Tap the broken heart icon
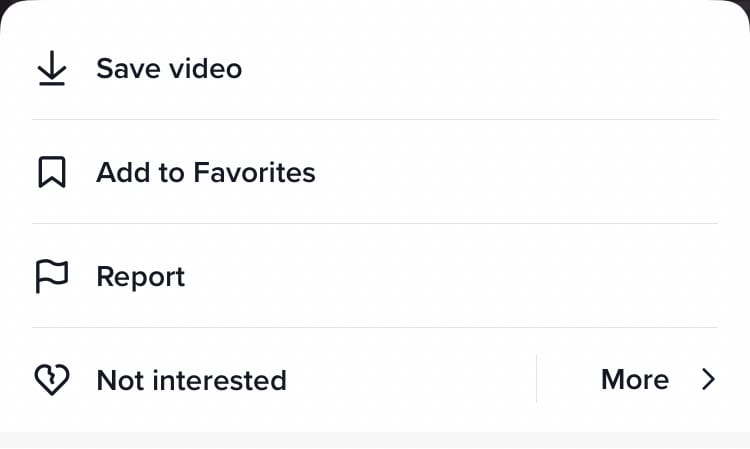The image size is (750, 449). point(51,380)
